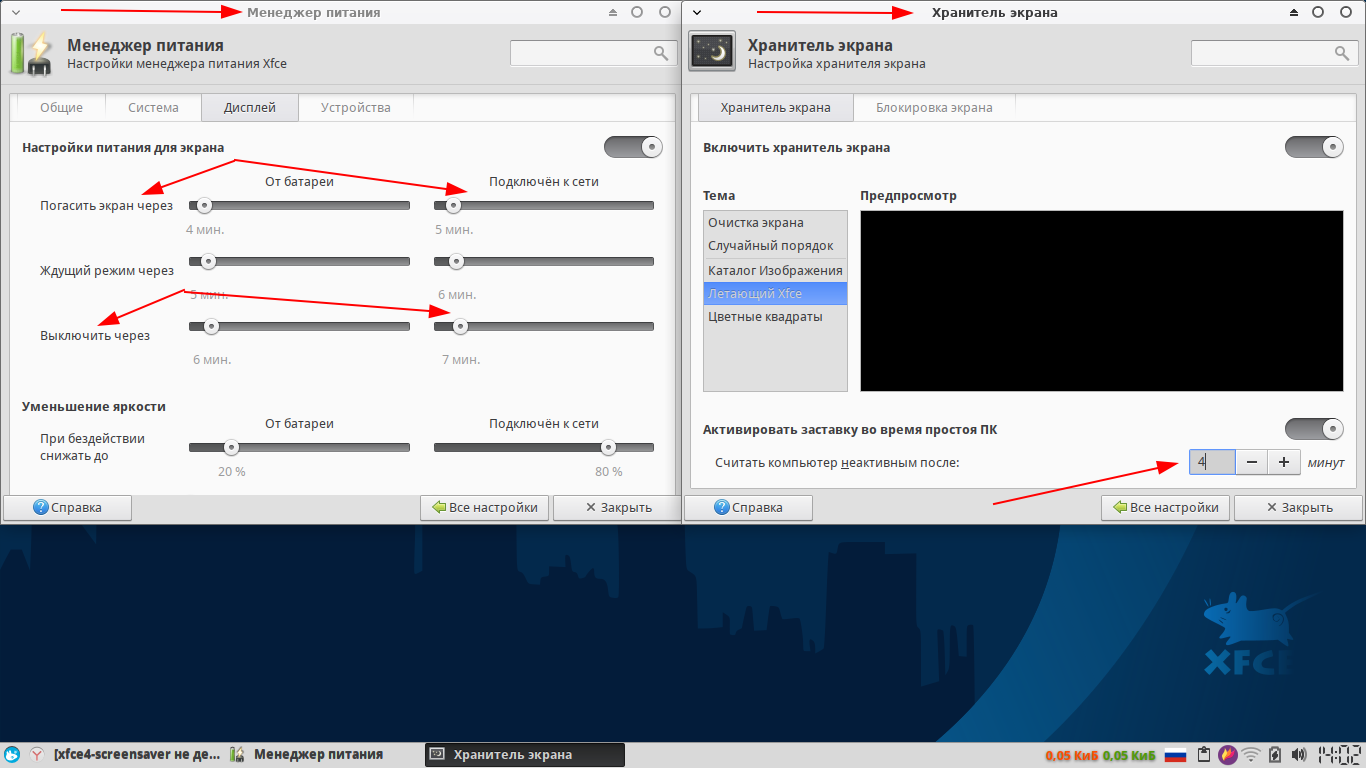Viewport: 1366px width, 768px height.
Task: Click the plugged-in Выключить через slider
Action: coord(544,326)
